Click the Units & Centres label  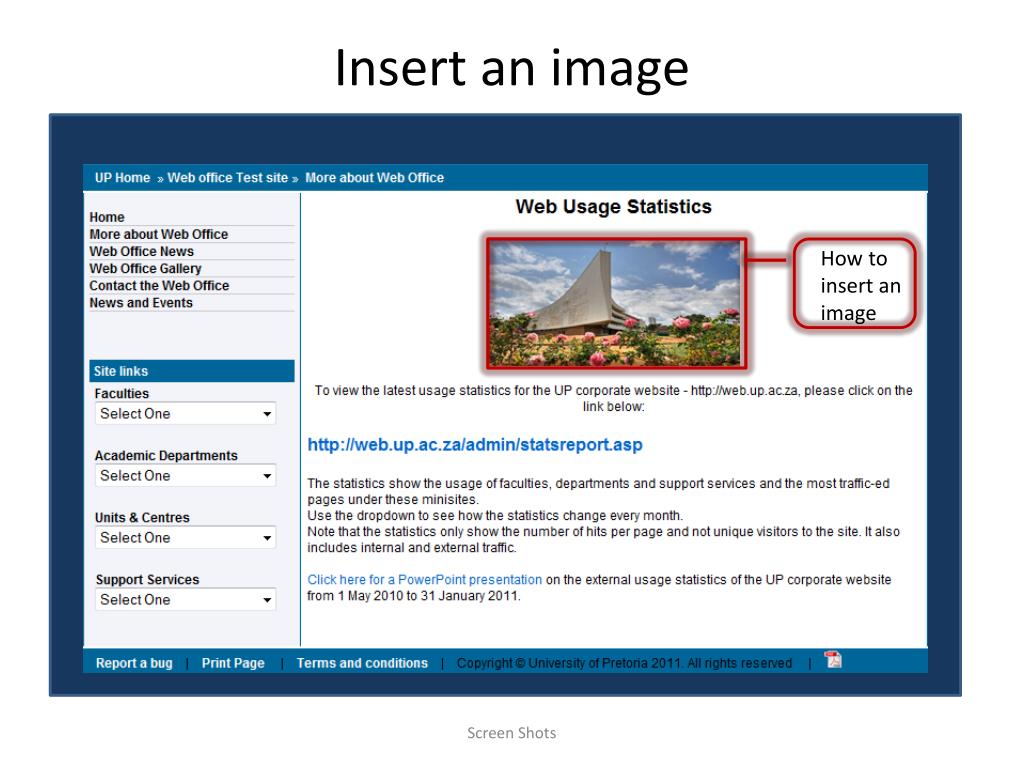(142, 517)
